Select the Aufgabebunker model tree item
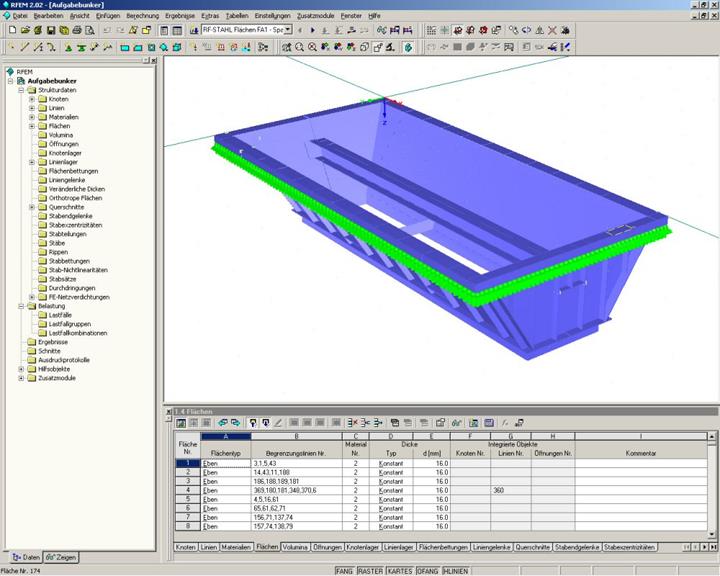Viewport: 720px width, 576px height. click(52, 81)
